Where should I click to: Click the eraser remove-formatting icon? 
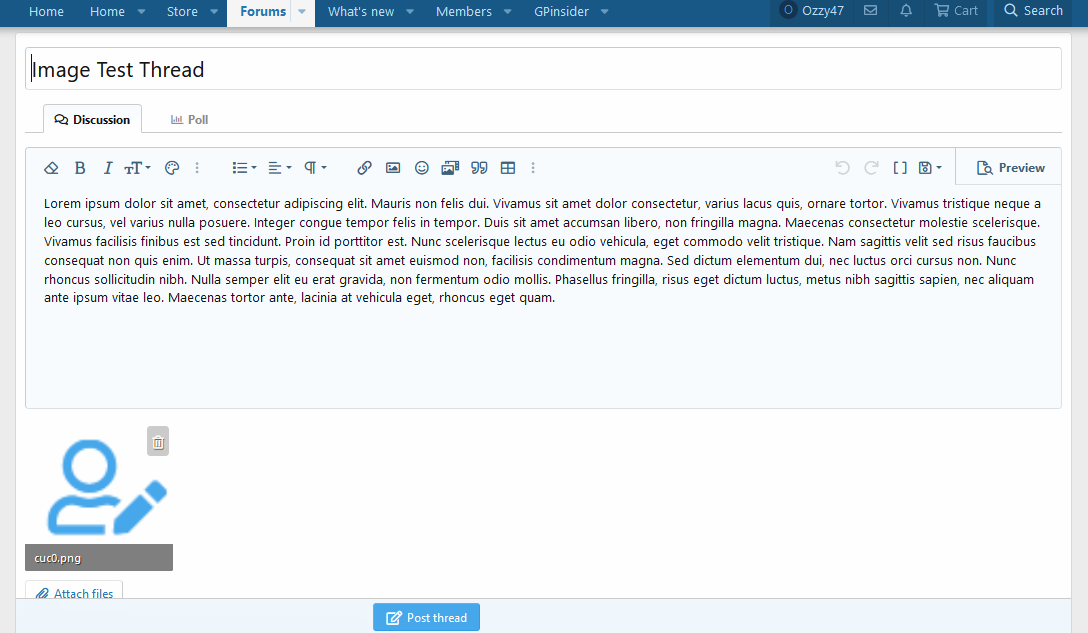point(52,168)
